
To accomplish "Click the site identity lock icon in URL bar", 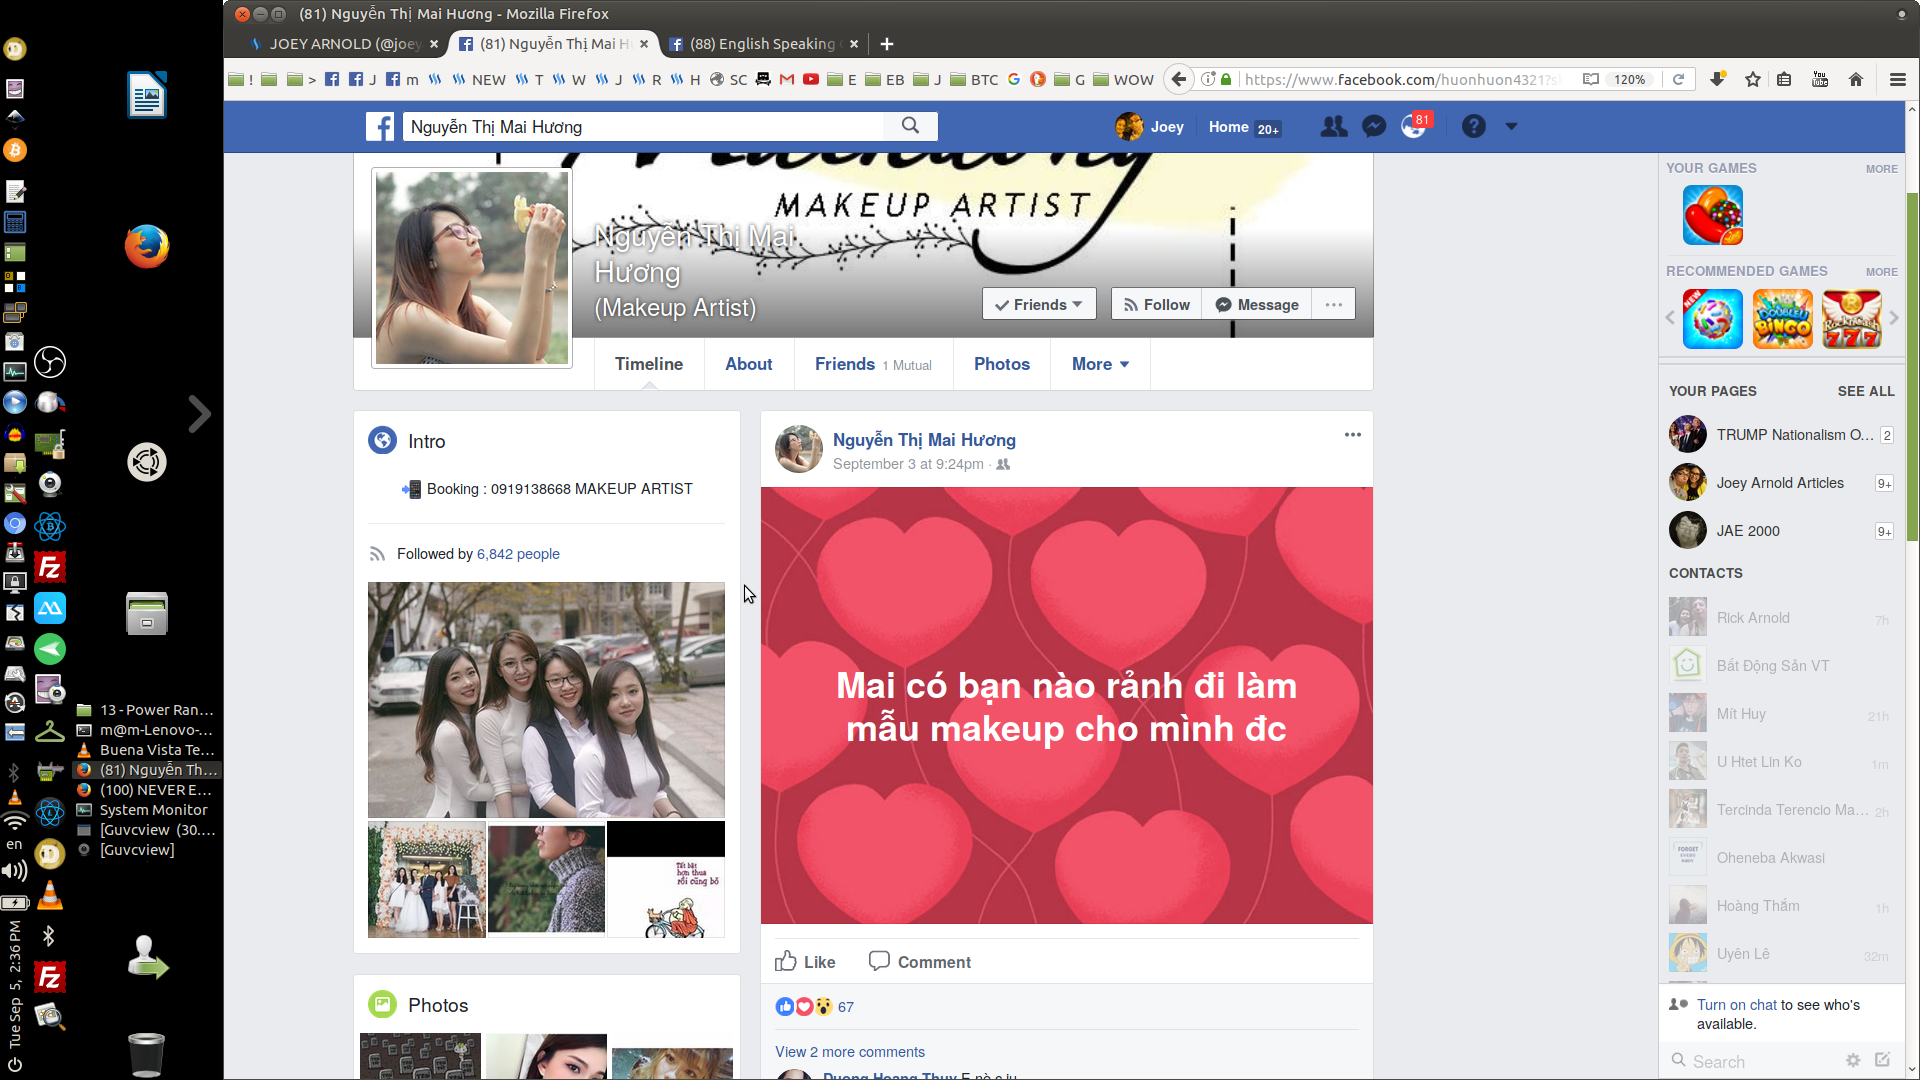I will point(1226,79).
